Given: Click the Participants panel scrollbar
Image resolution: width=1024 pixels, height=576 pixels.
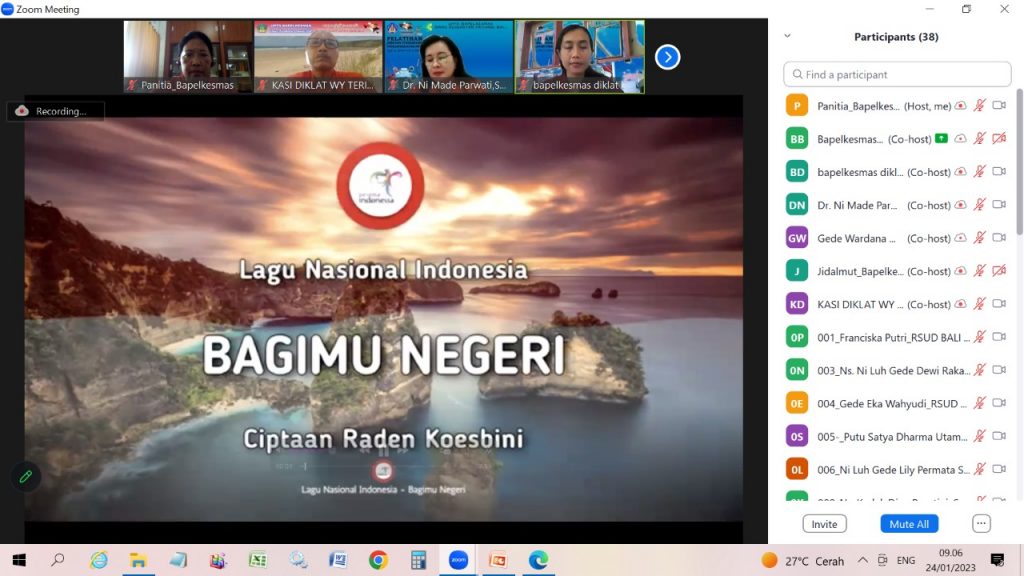Looking at the screenshot, I should (x=1019, y=161).
